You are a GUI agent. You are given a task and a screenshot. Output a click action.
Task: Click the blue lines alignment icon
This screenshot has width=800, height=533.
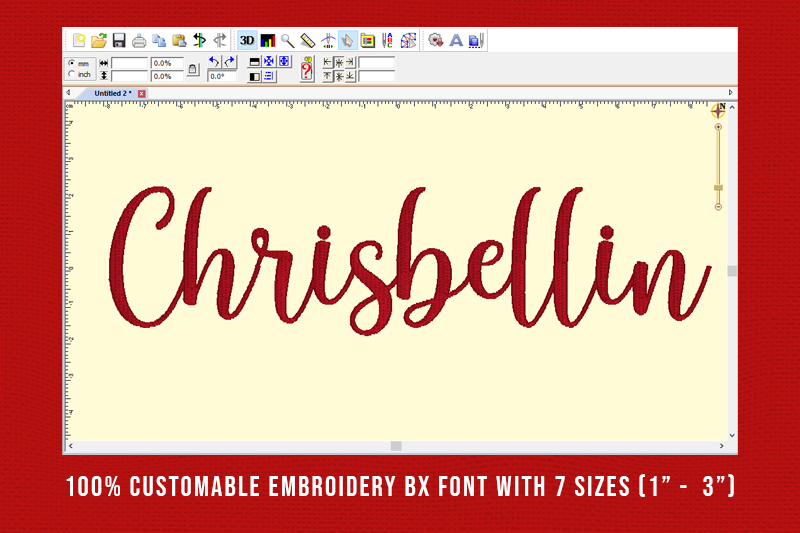coord(269,77)
